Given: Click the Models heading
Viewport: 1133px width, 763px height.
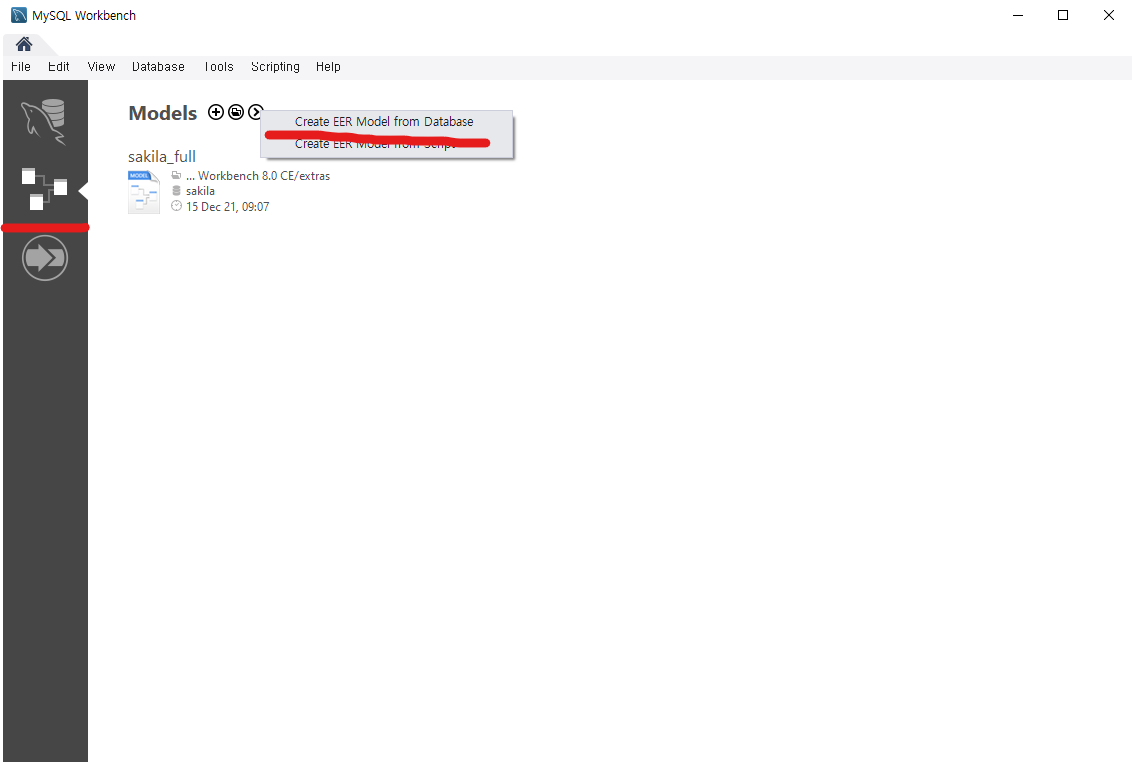Looking at the screenshot, I should (163, 113).
